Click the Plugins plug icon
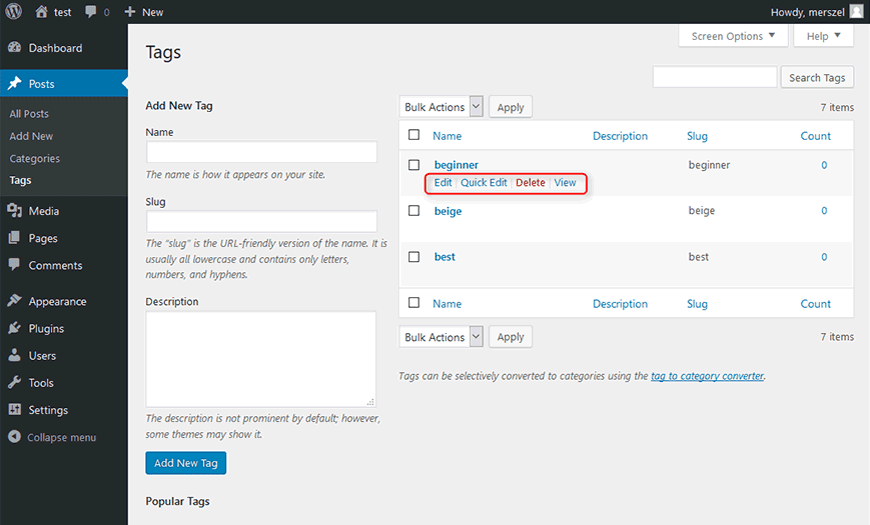The width and height of the screenshot is (870, 525). (14, 328)
